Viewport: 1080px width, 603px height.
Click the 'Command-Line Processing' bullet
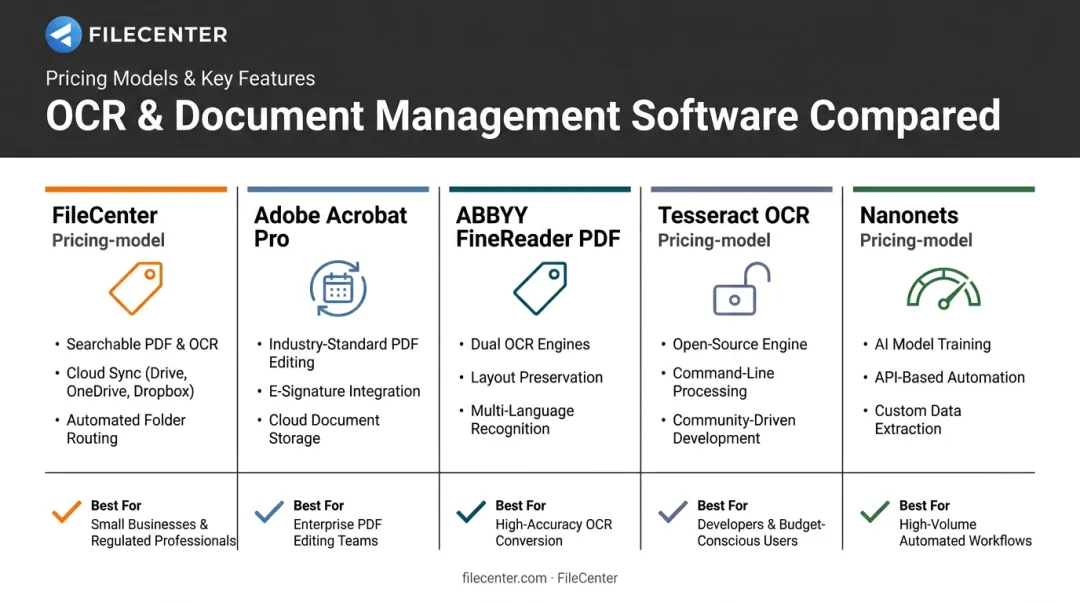pyautogui.click(x=723, y=382)
